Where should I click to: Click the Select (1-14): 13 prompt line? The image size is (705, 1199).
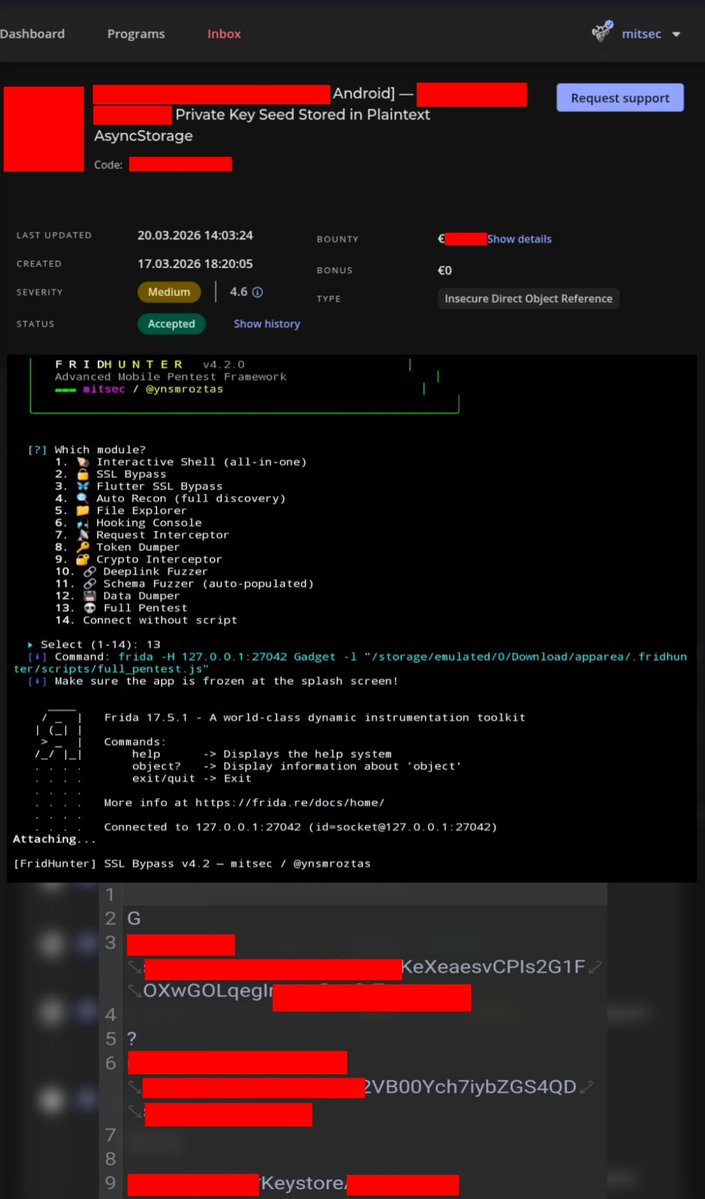pyautogui.click(x=94, y=645)
